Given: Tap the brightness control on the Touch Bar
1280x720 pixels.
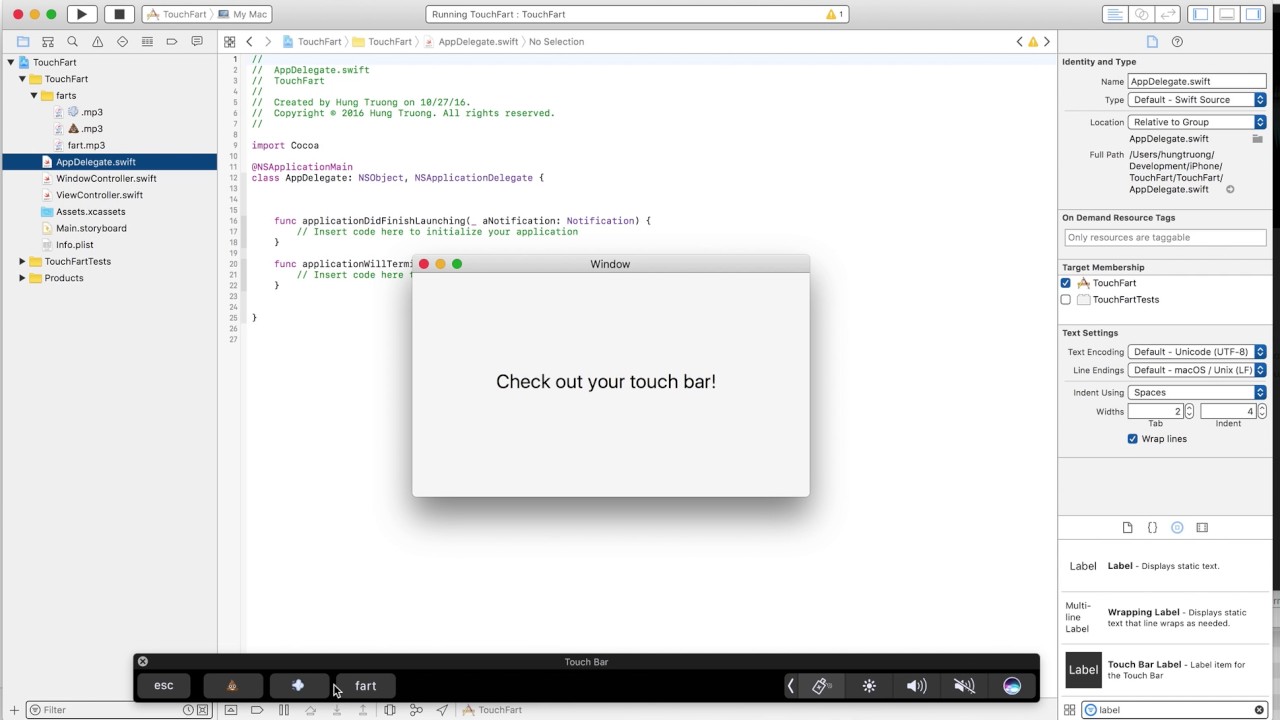Looking at the screenshot, I should coord(869,686).
